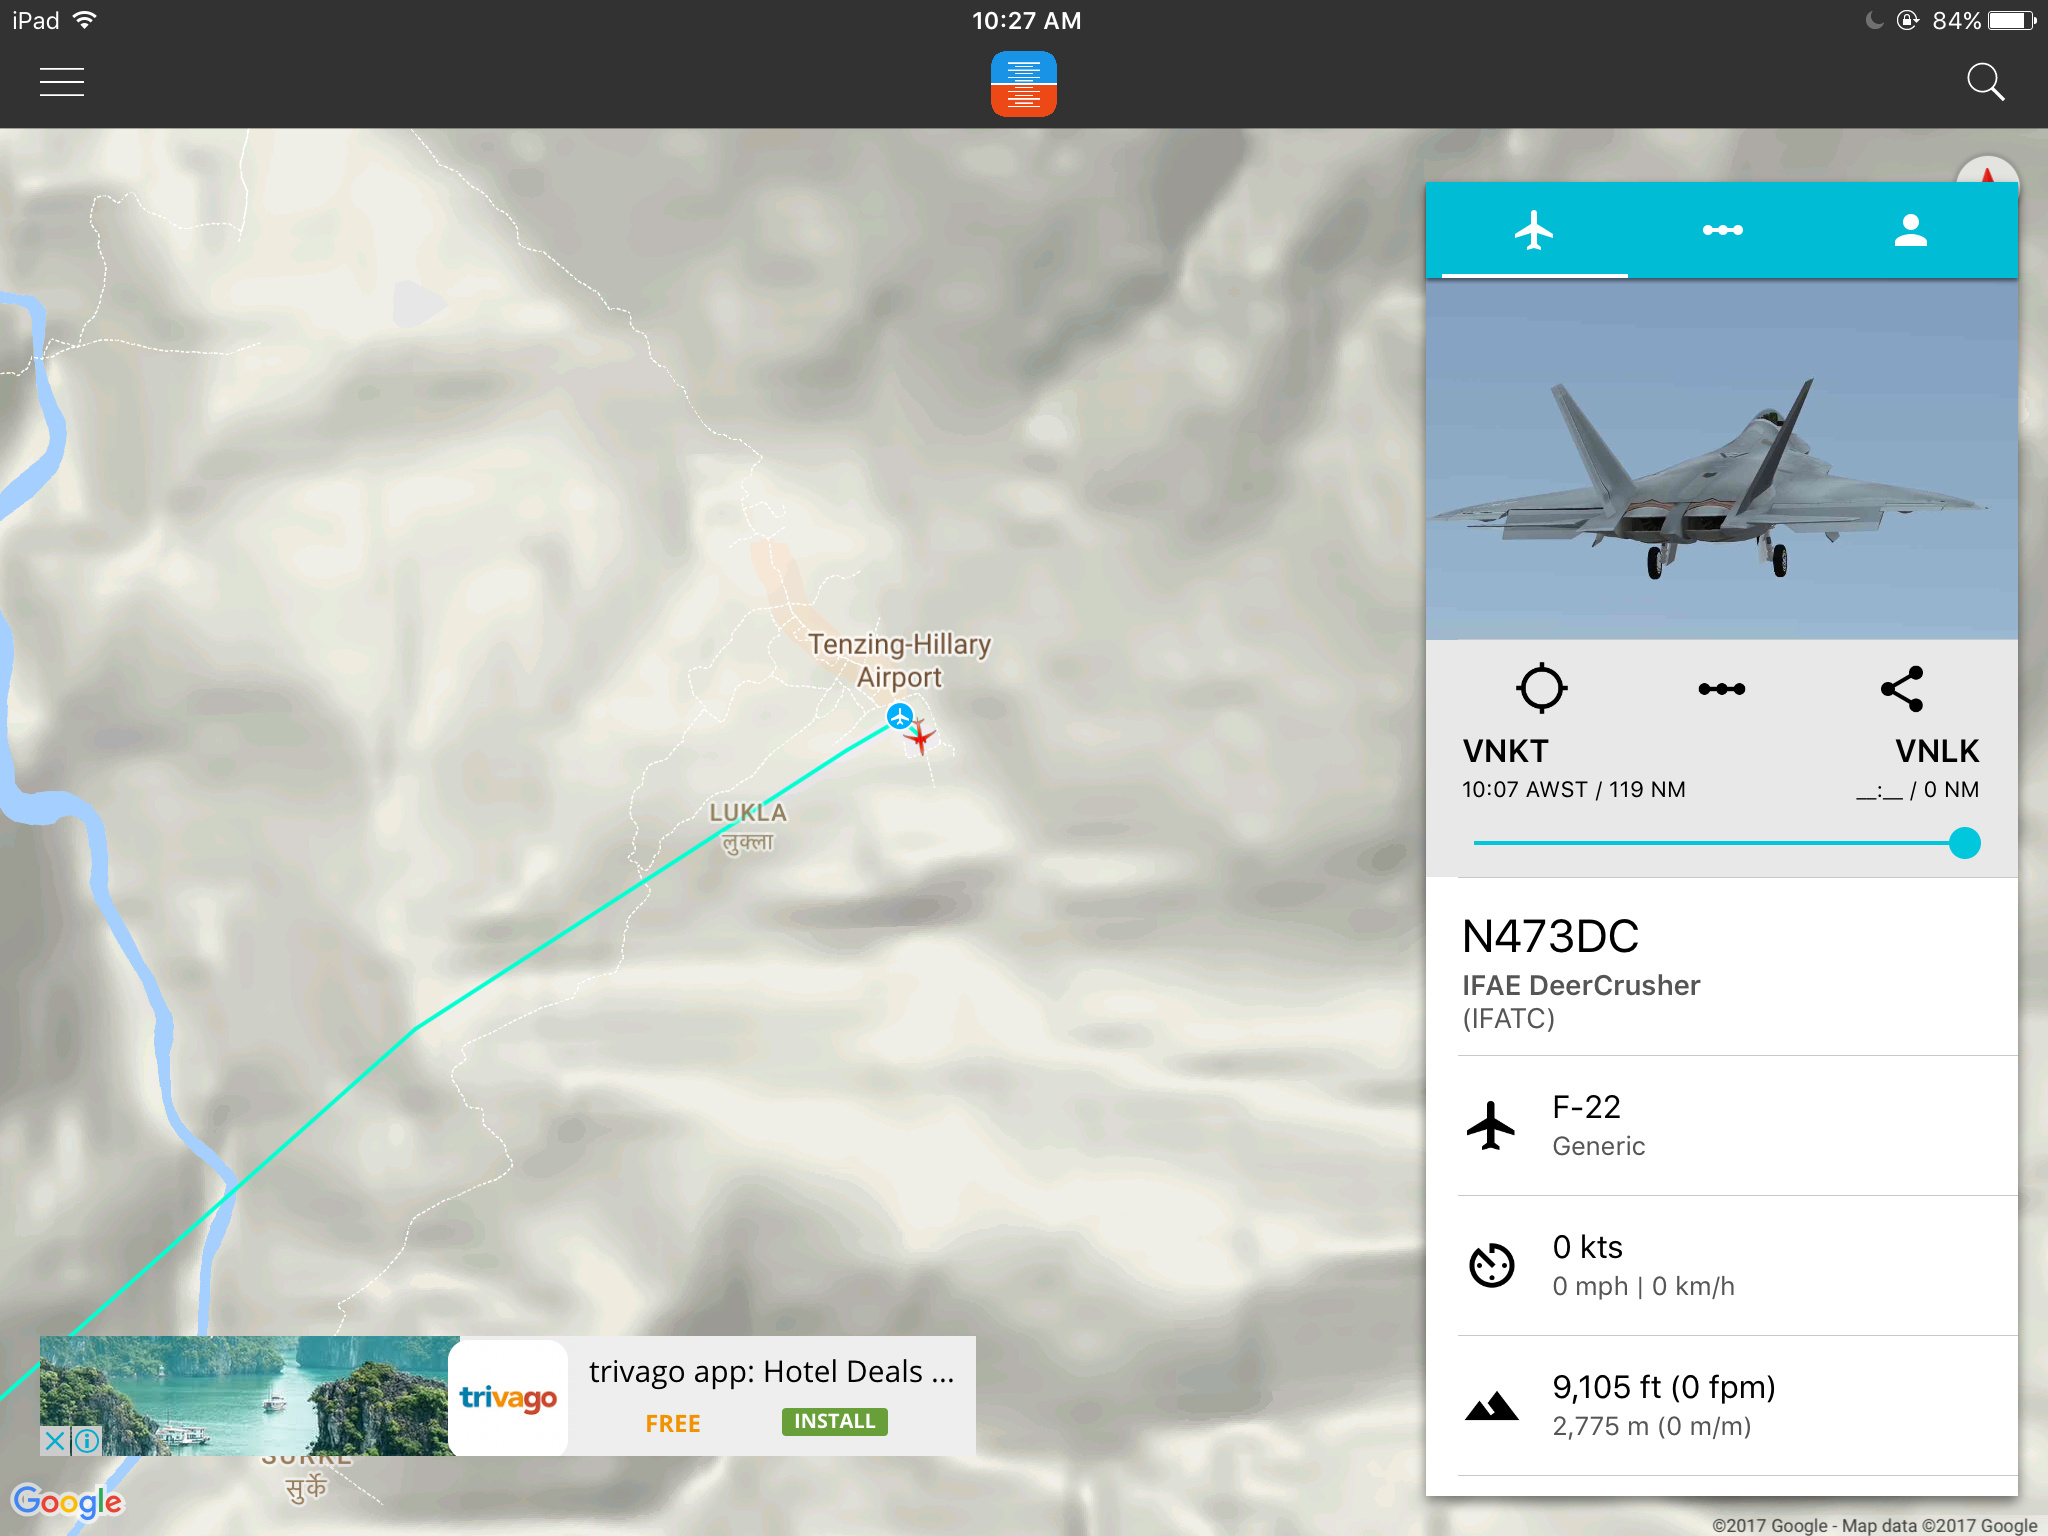Center map on aircraft crosshair icon

click(1541, 688)
